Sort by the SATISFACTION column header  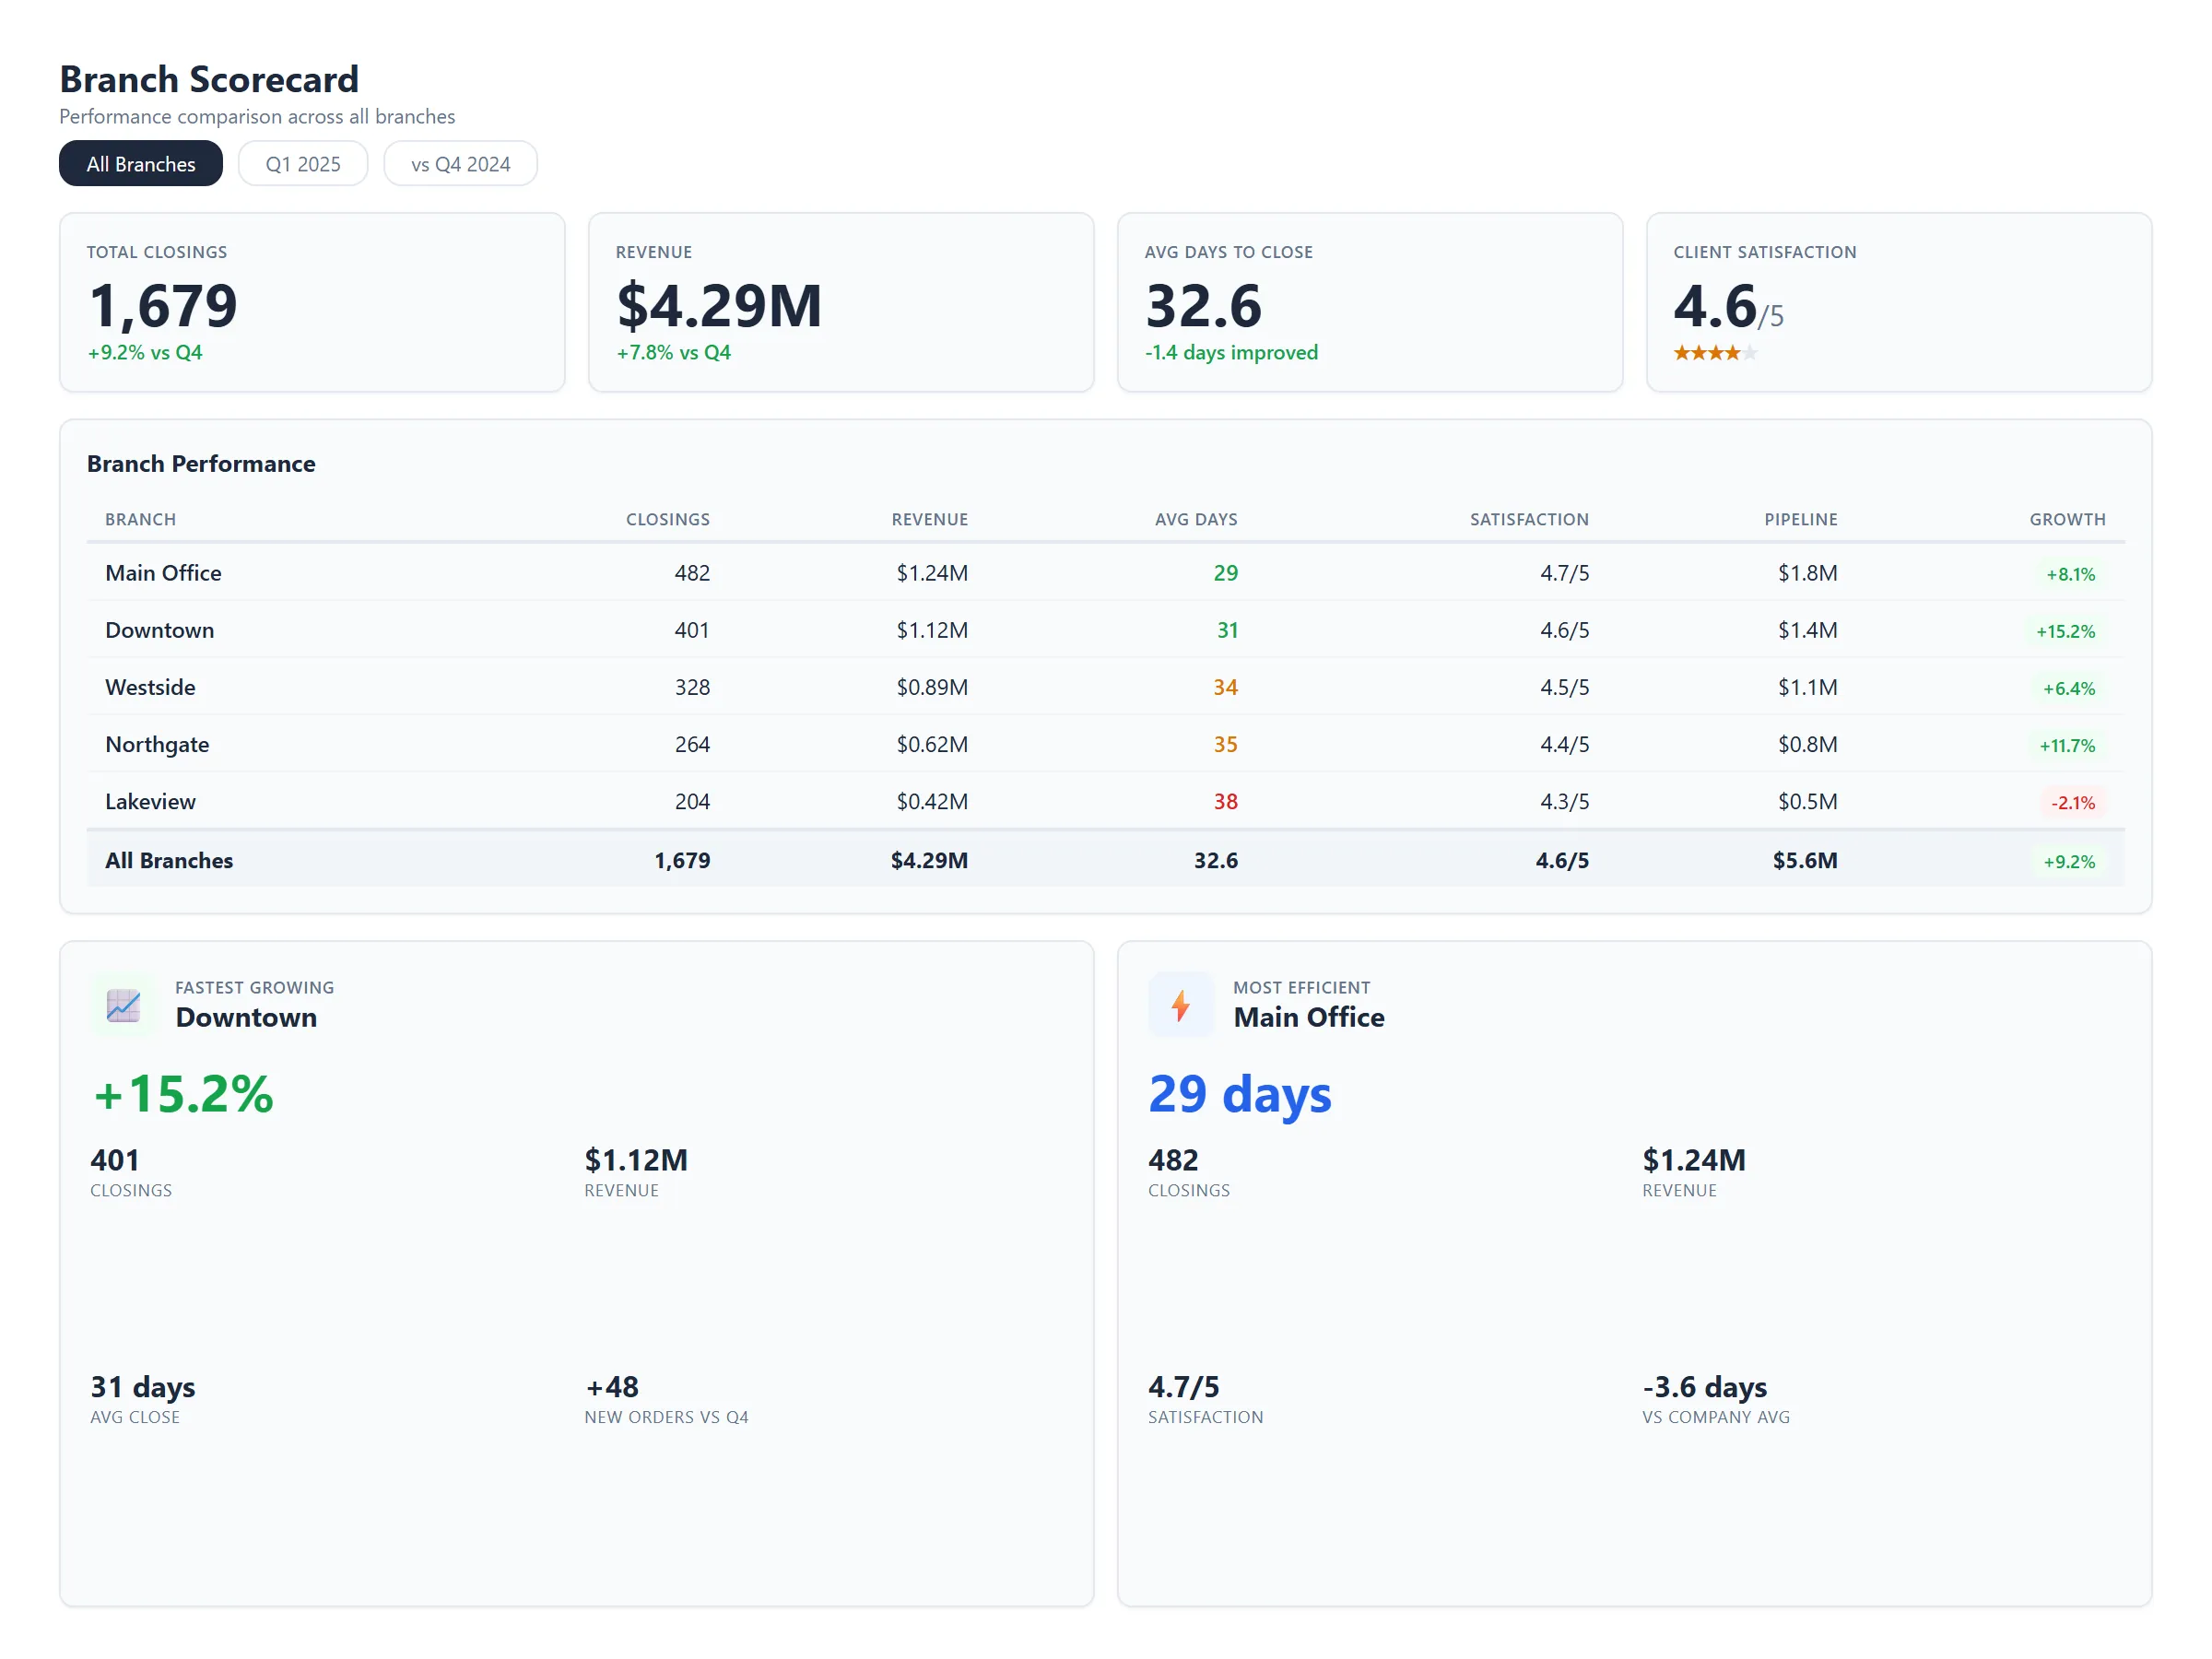pos(1528,519)
